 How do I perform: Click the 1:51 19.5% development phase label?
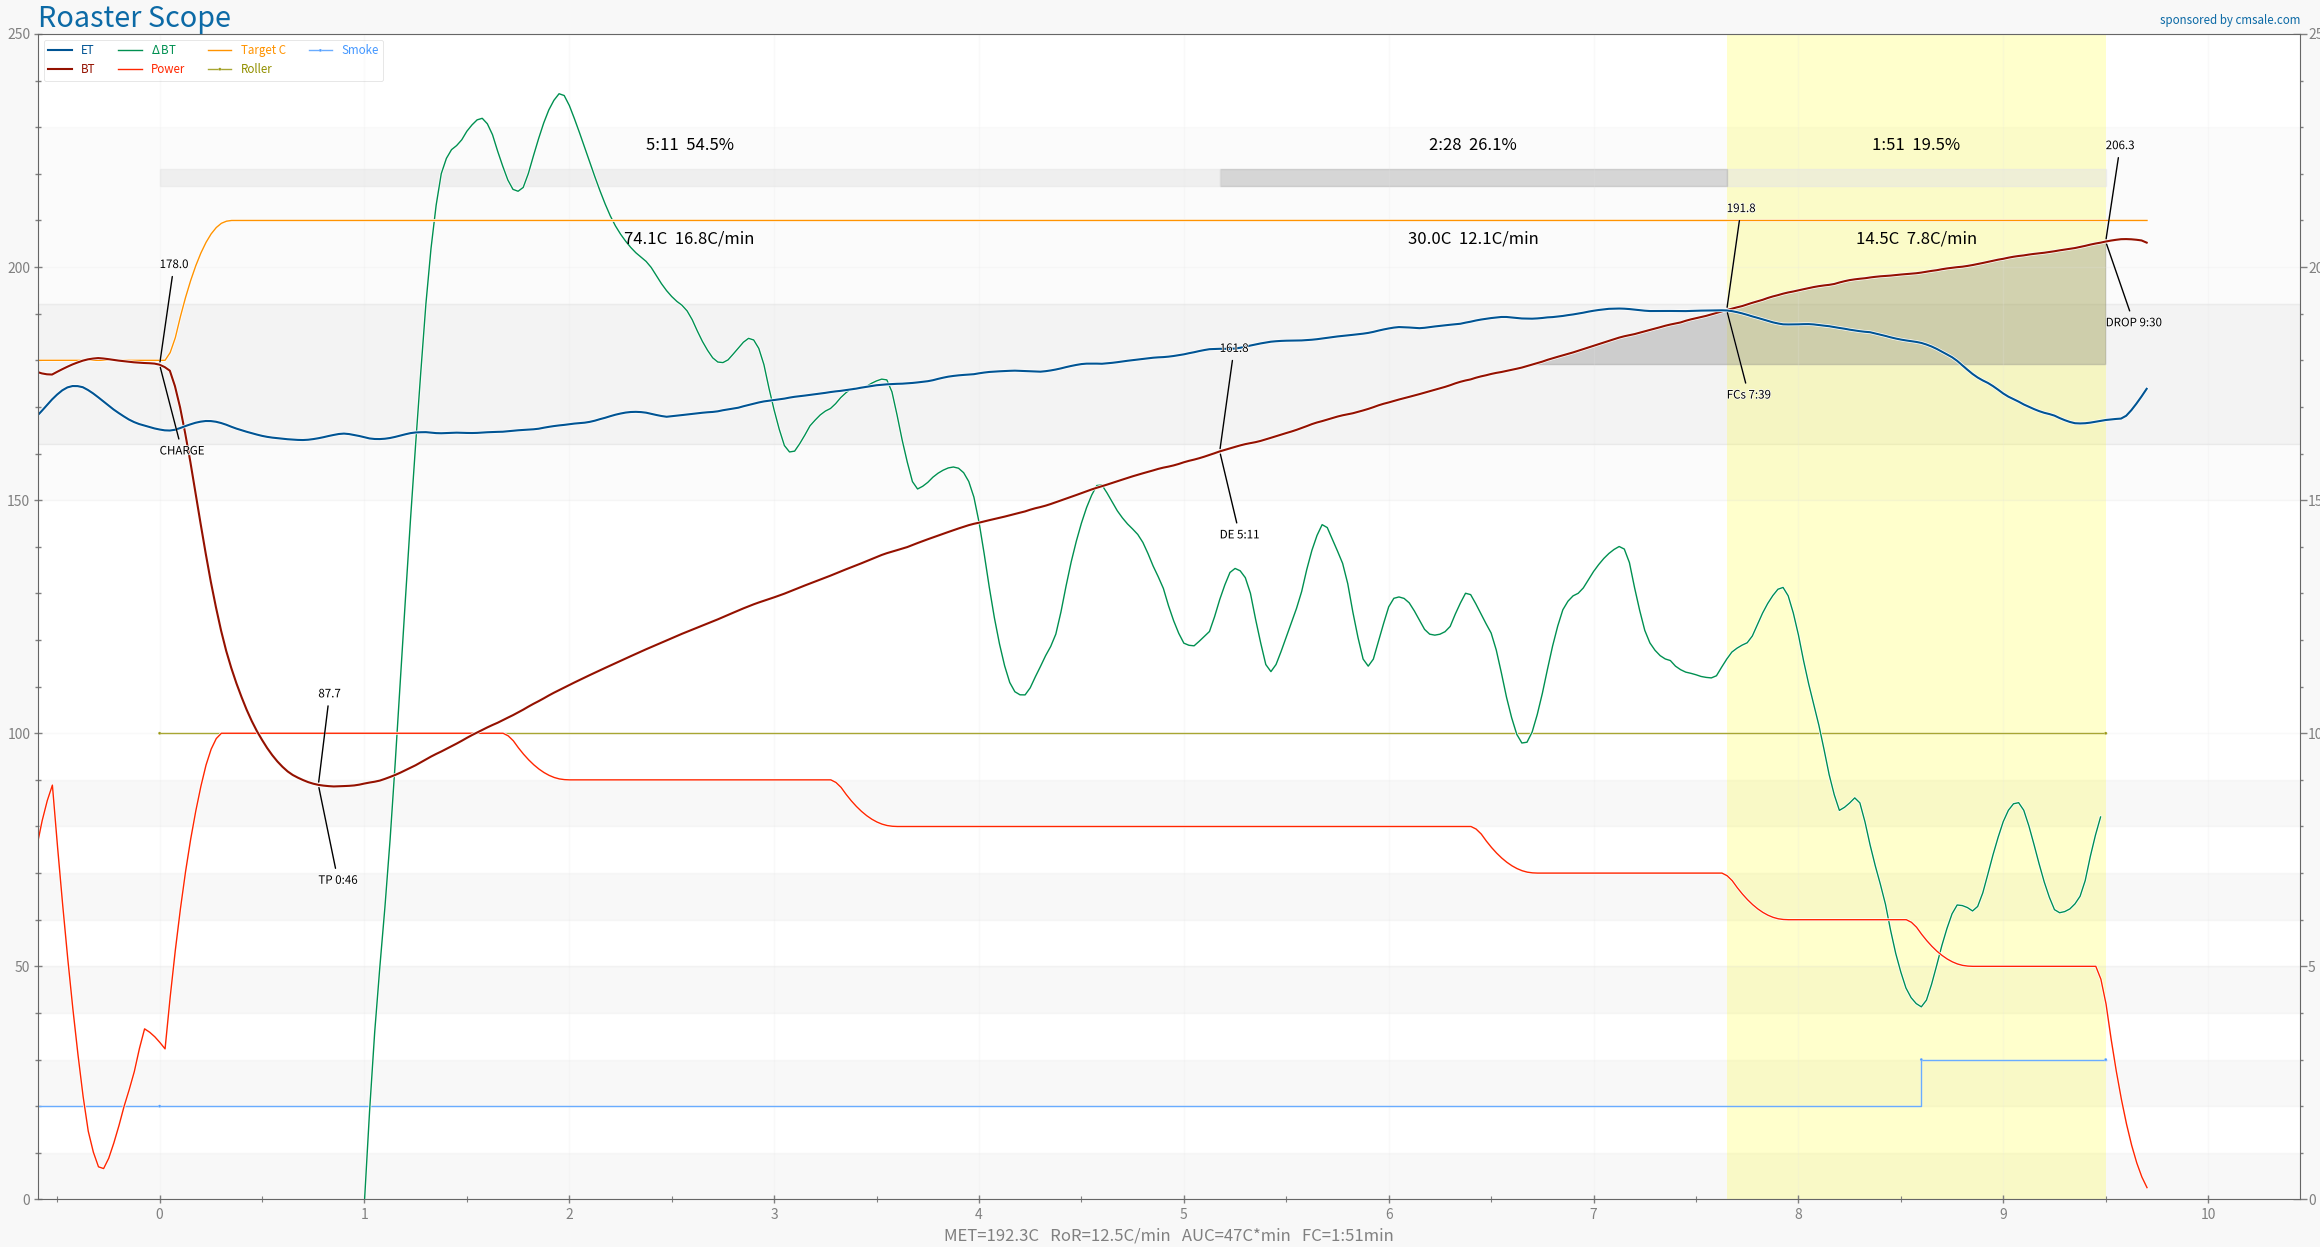1915,145
